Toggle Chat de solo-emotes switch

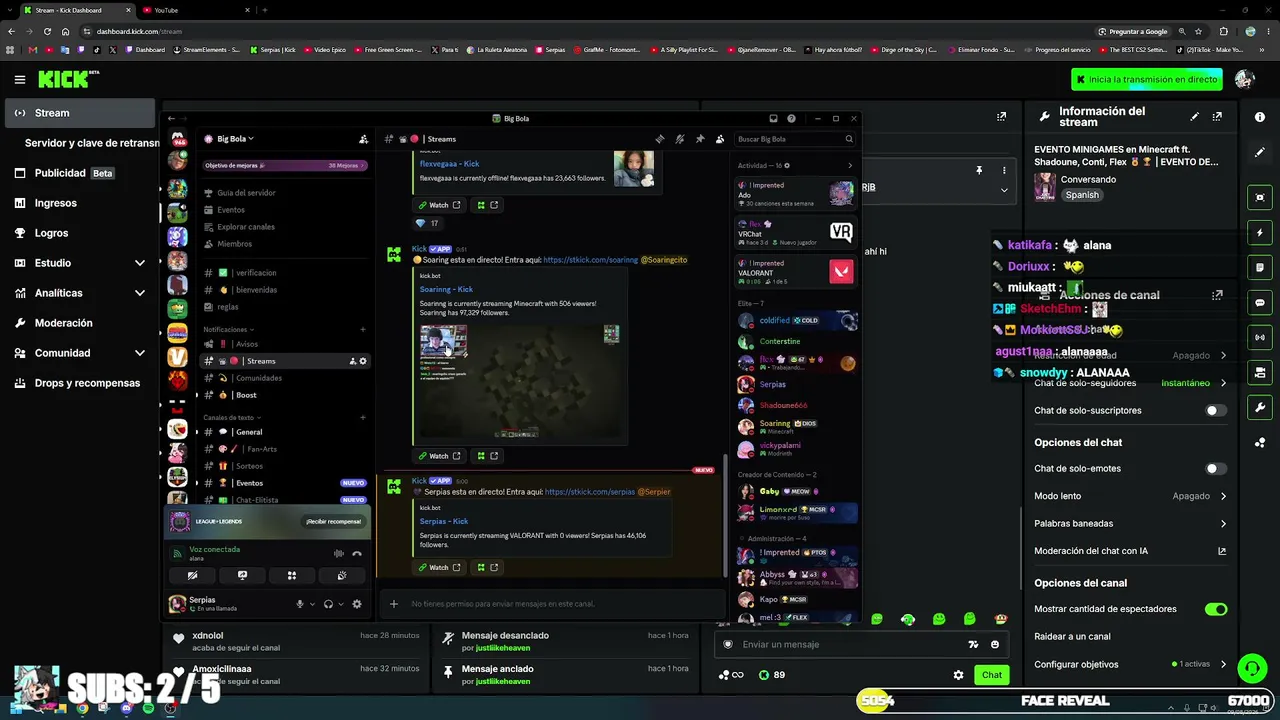tap(1216, 468)
